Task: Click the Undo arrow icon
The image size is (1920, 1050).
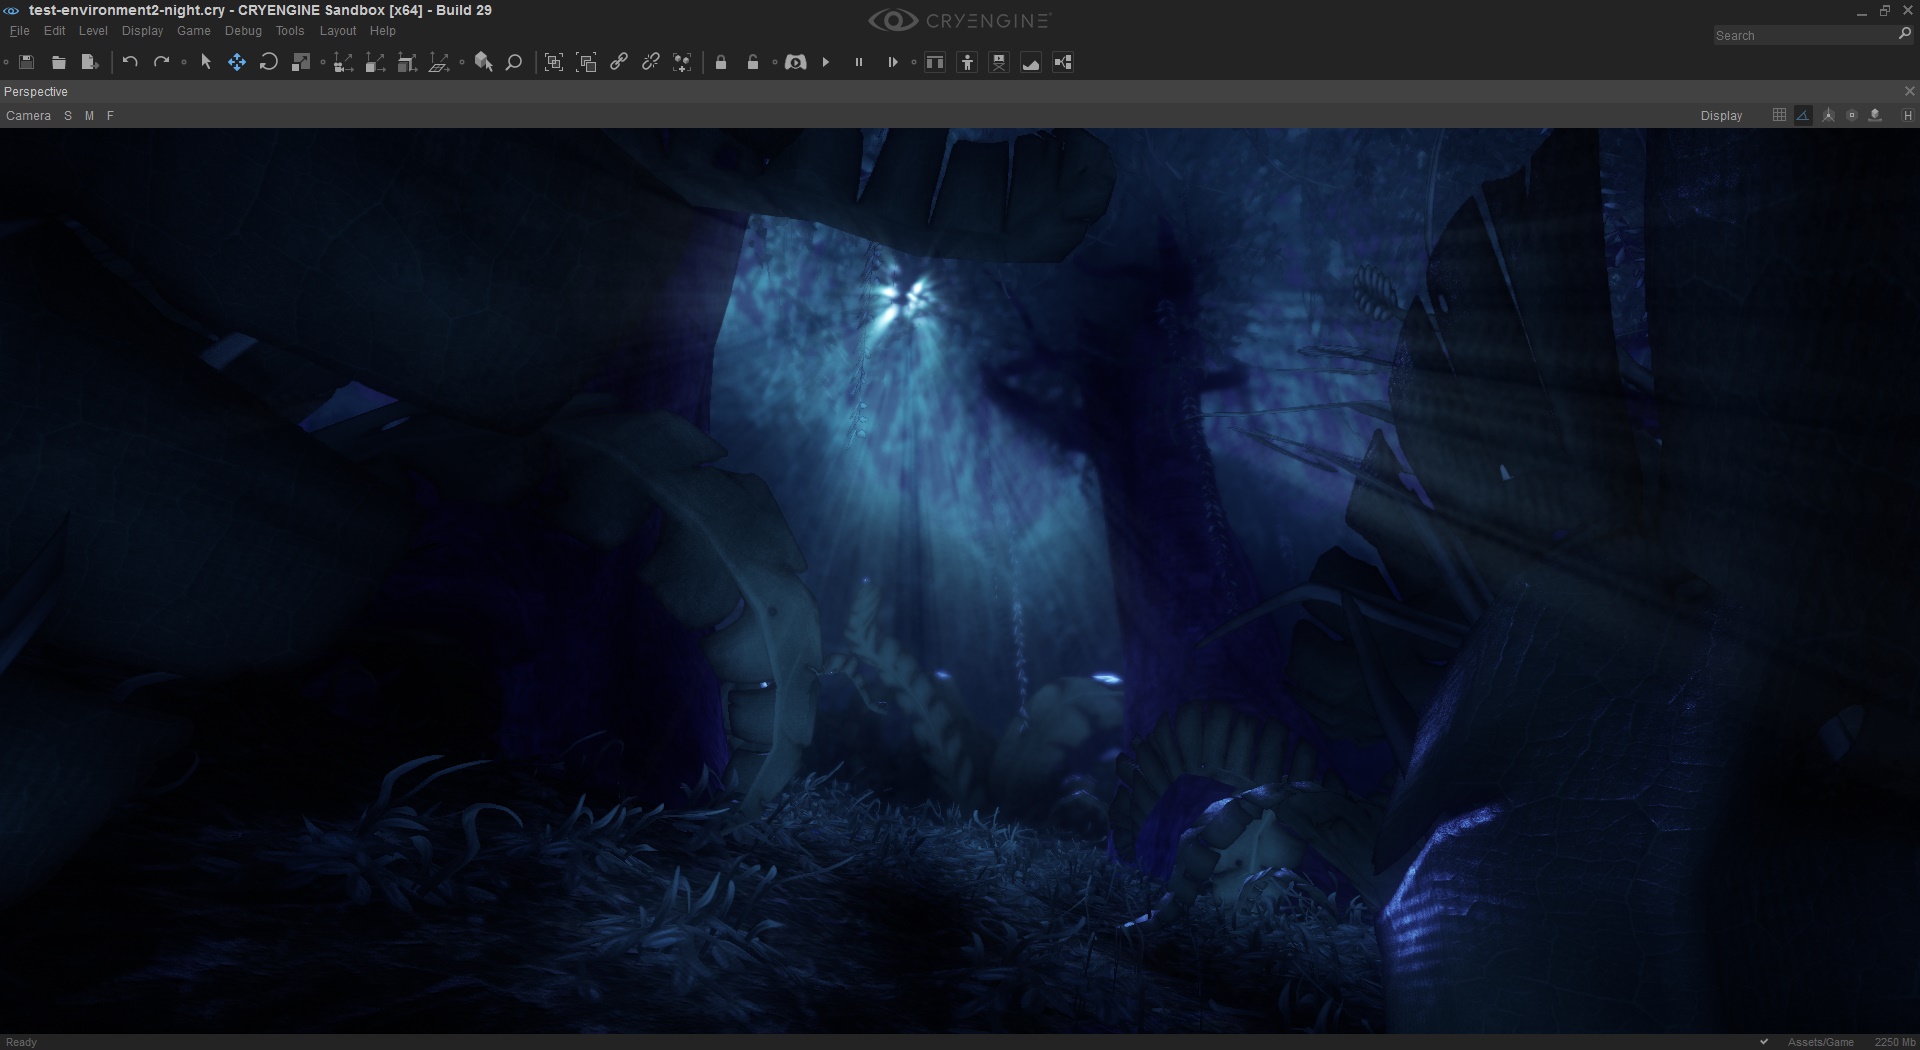Action: [x=130, y=62]
